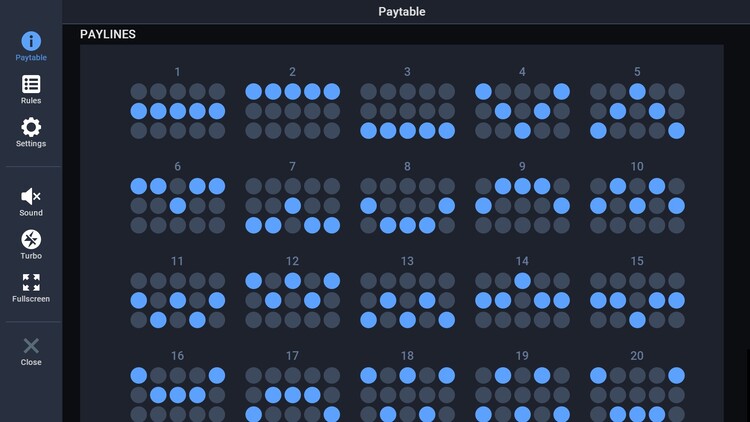
Task: Open the Rules list icon
Action: pyautogui.click(x=31, y=85)
